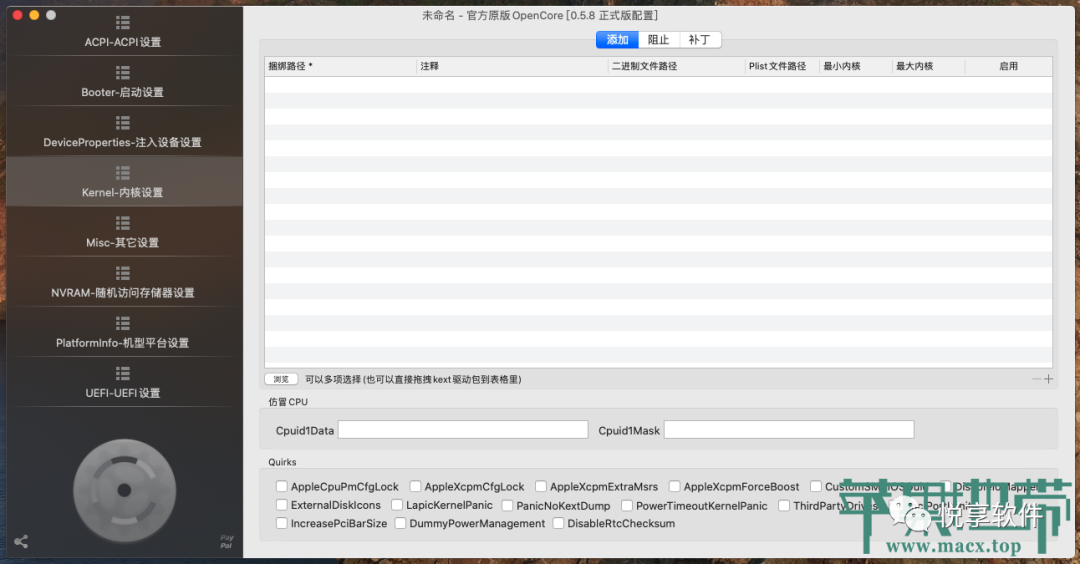The image size is (1080, 564).
Task: Switch to the 补丁 tab
Action: click(x=700, y=40)
